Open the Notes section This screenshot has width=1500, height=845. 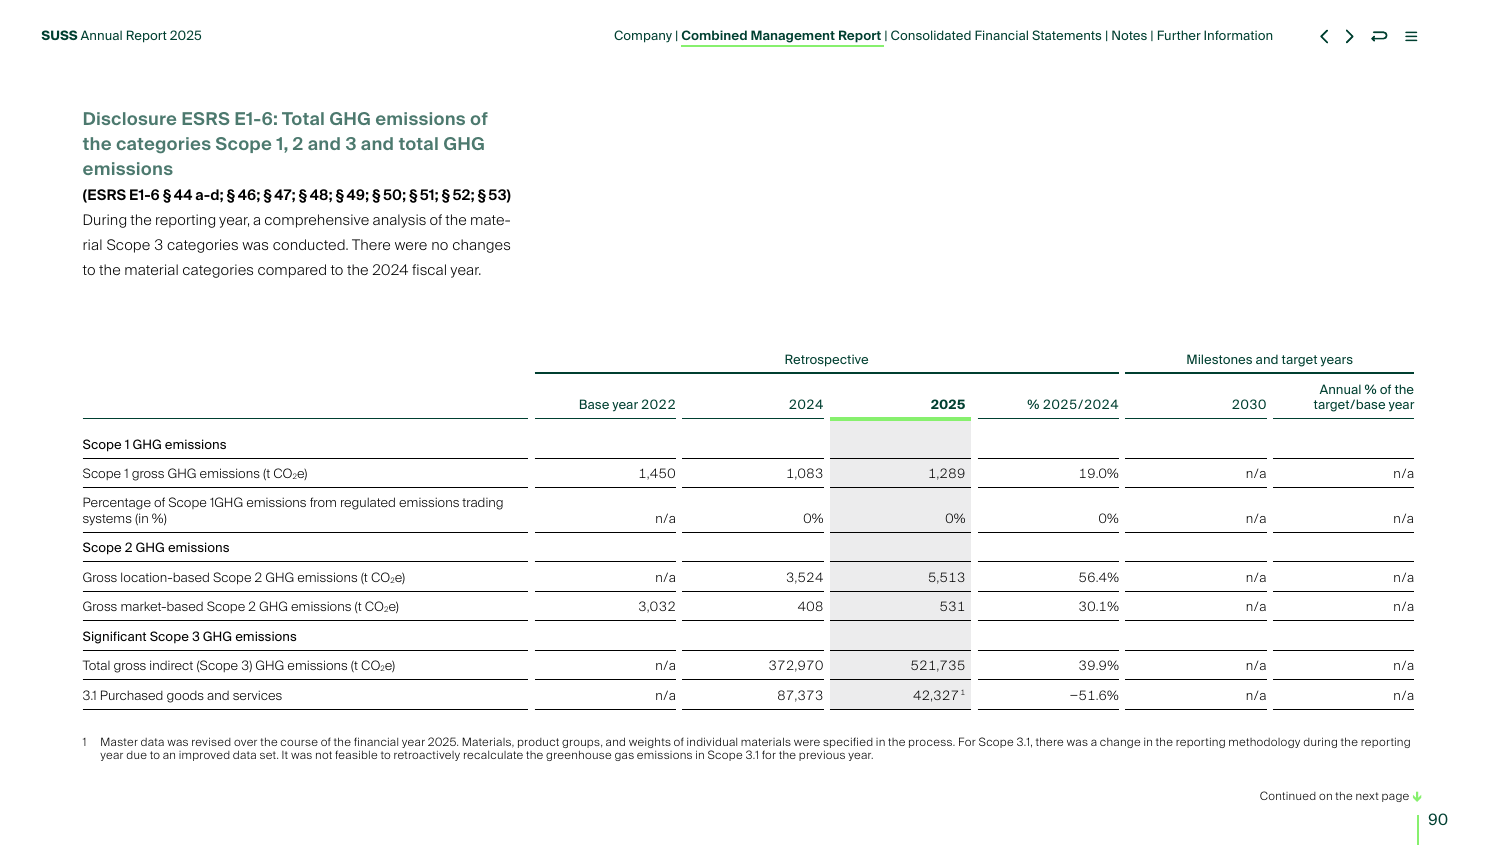click(x=1129, y=36)
